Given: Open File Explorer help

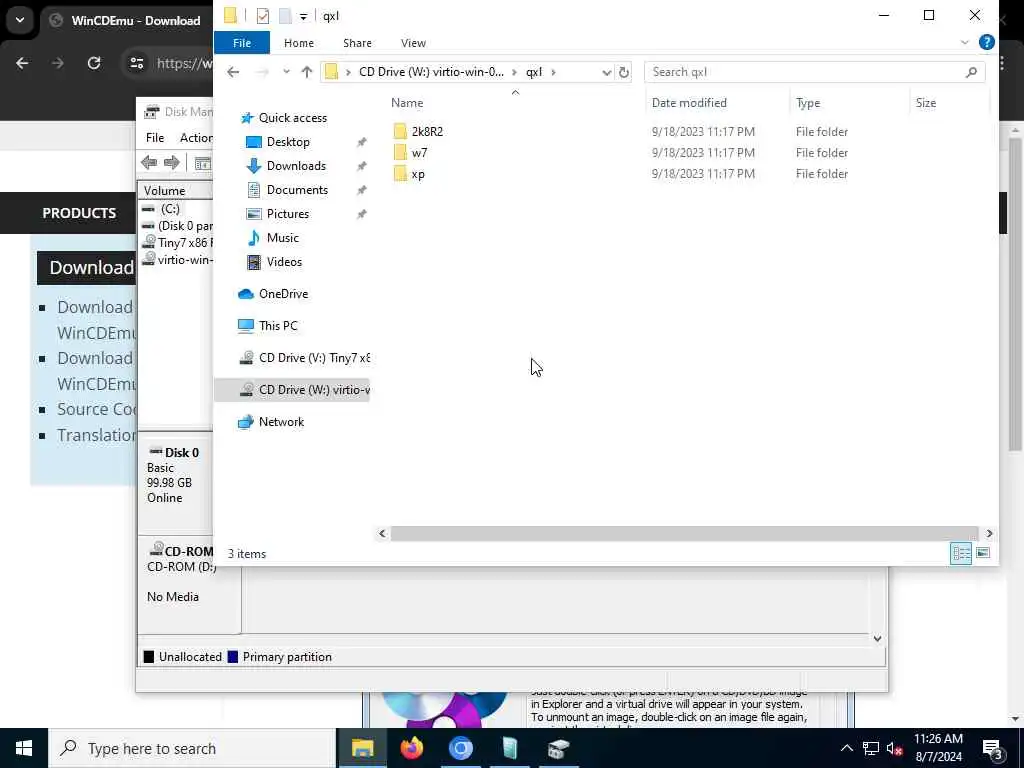Looking at the screenshot, I should tap(987, 42).
